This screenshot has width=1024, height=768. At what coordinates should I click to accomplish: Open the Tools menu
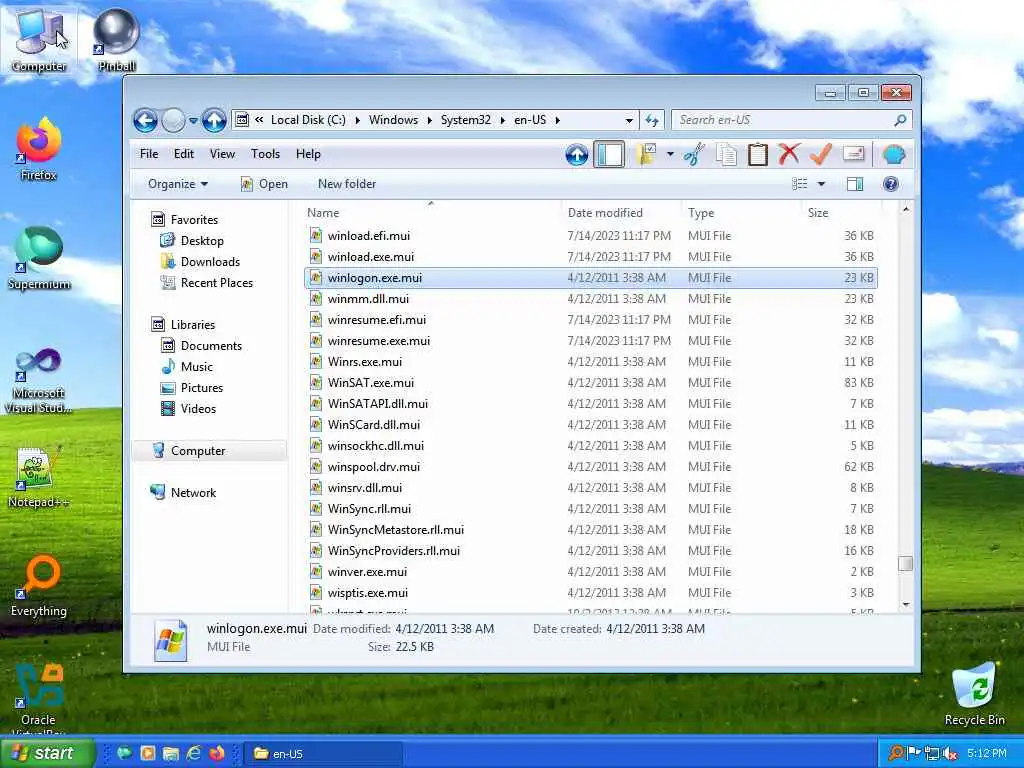(x=265, y=154)
